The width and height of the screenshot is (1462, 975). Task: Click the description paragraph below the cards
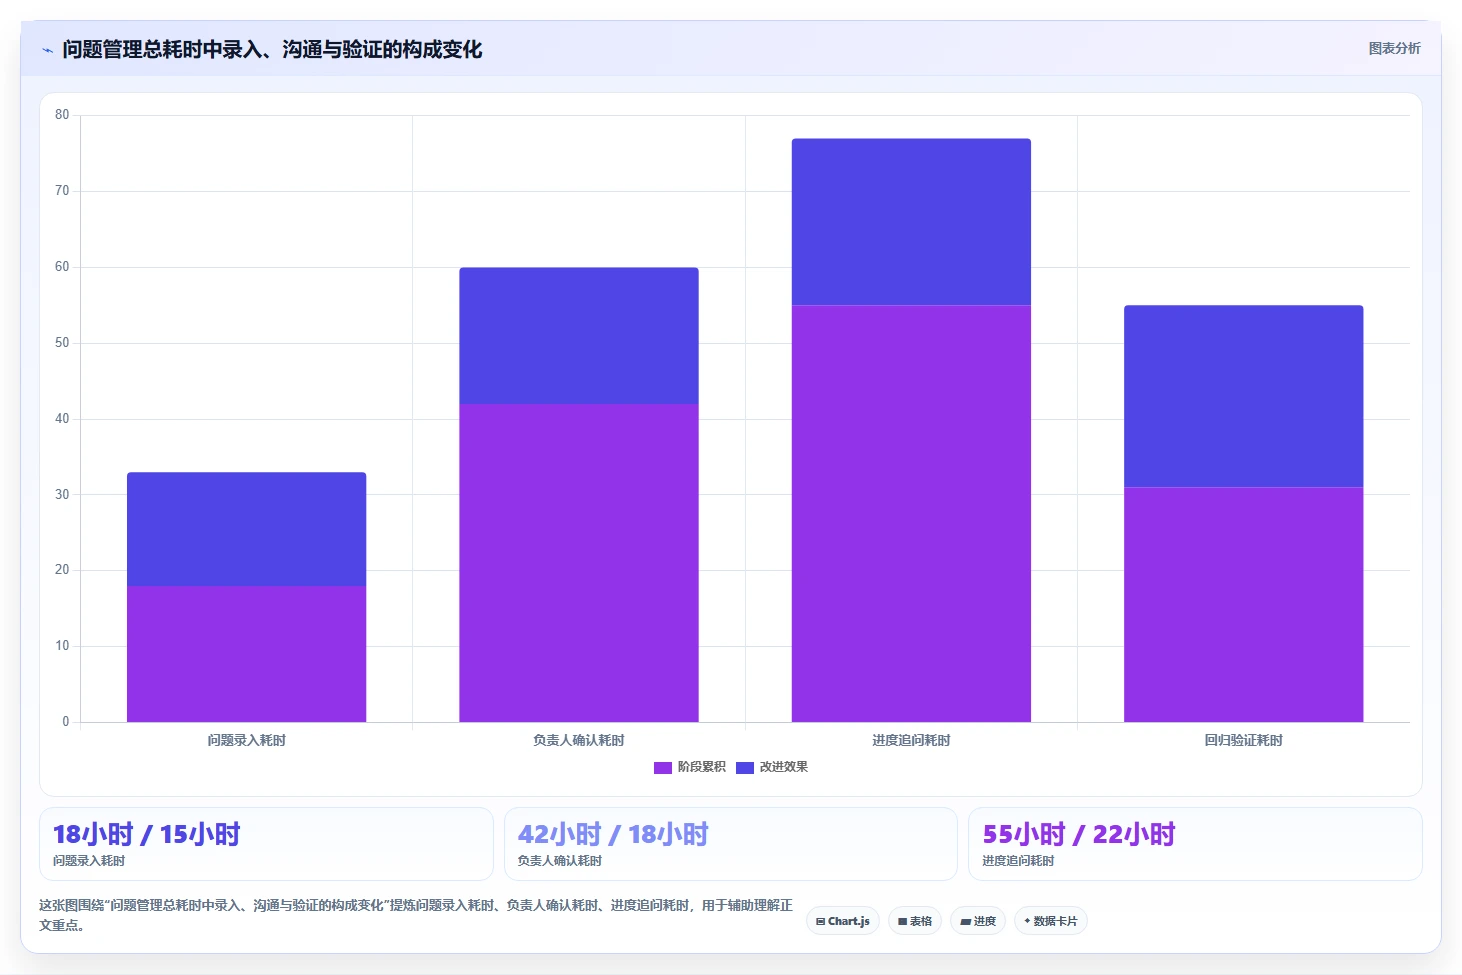pyautogui.click(x=416, y=915)
